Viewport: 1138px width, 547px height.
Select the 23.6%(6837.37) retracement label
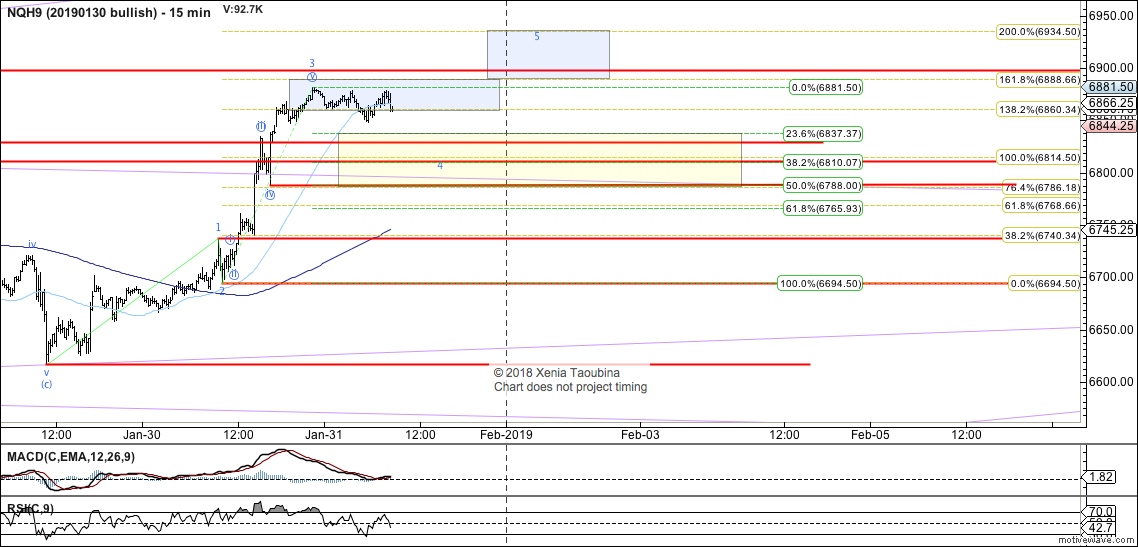[x=821, y=133]
